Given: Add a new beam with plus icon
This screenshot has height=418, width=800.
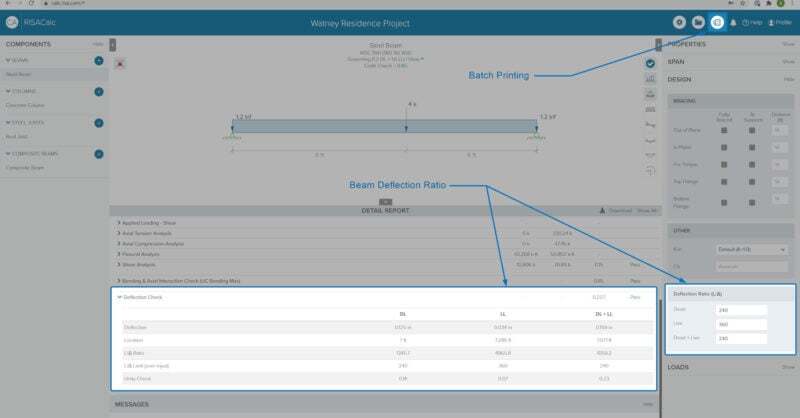Looking at the screenshot, I should (x=99, y=61).
